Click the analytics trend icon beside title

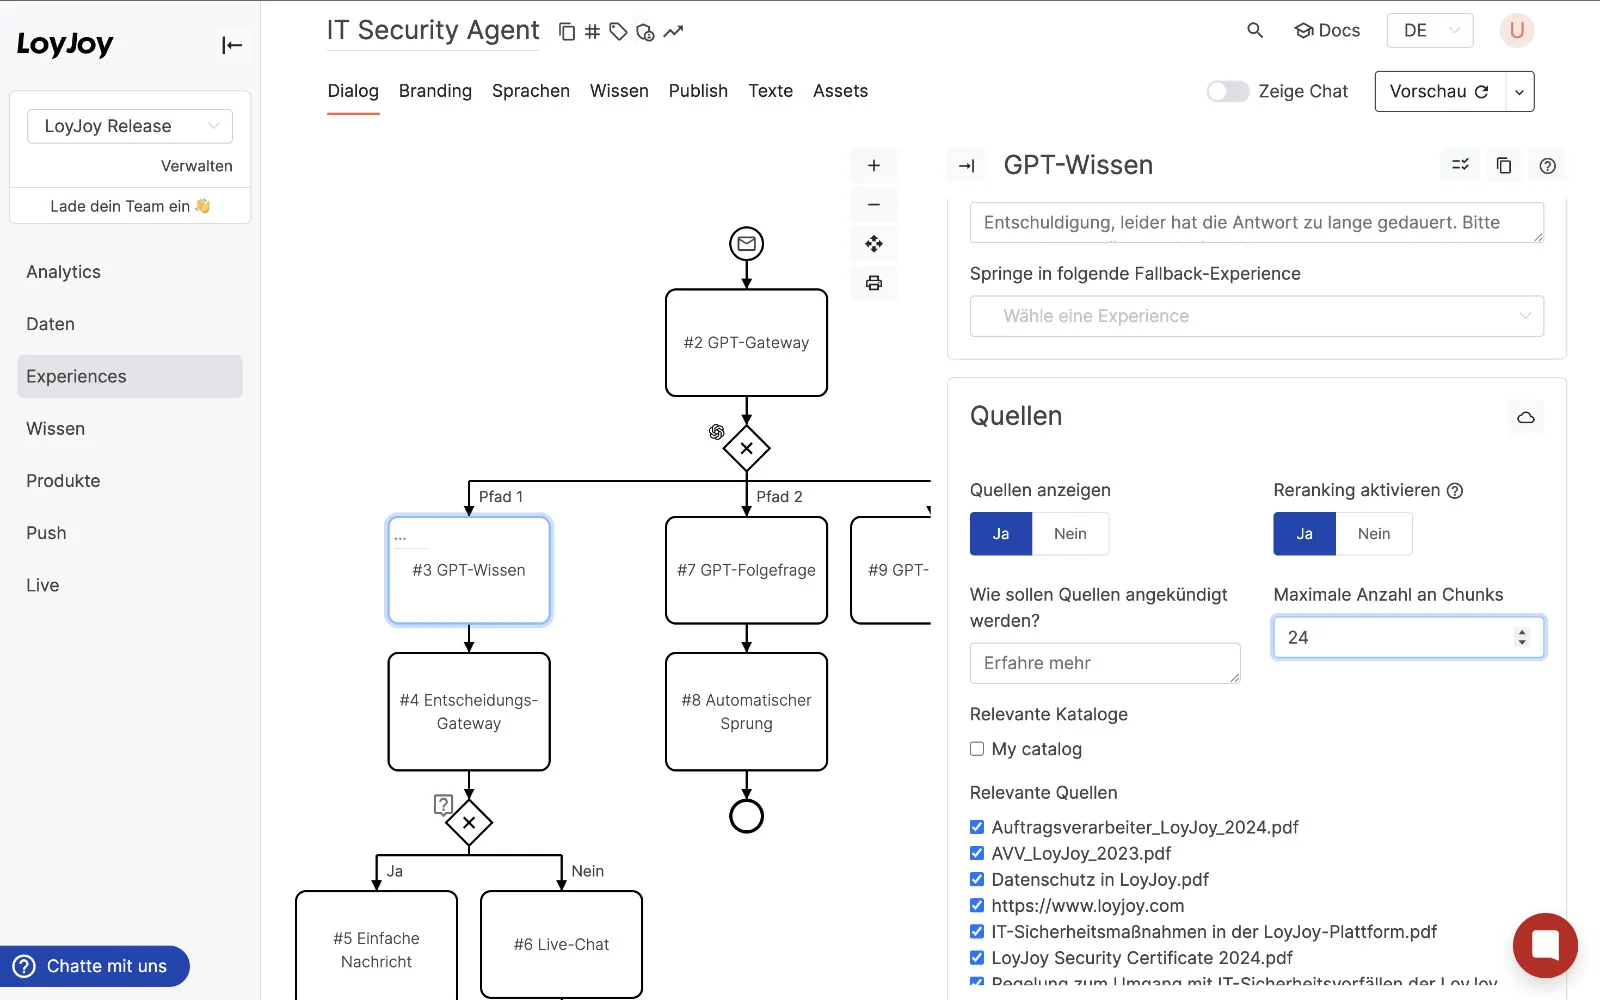coord(674,32)
